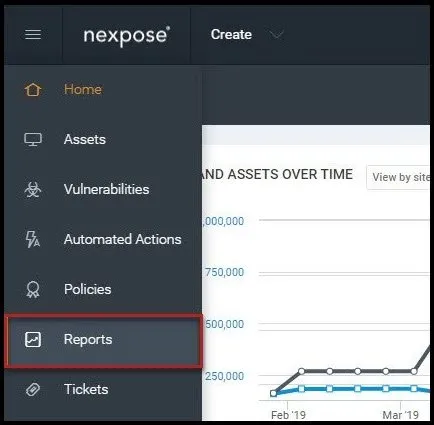Open the Policies section
Image resolution: width=434 pixels, height=425 pixels.
point(87,289)
